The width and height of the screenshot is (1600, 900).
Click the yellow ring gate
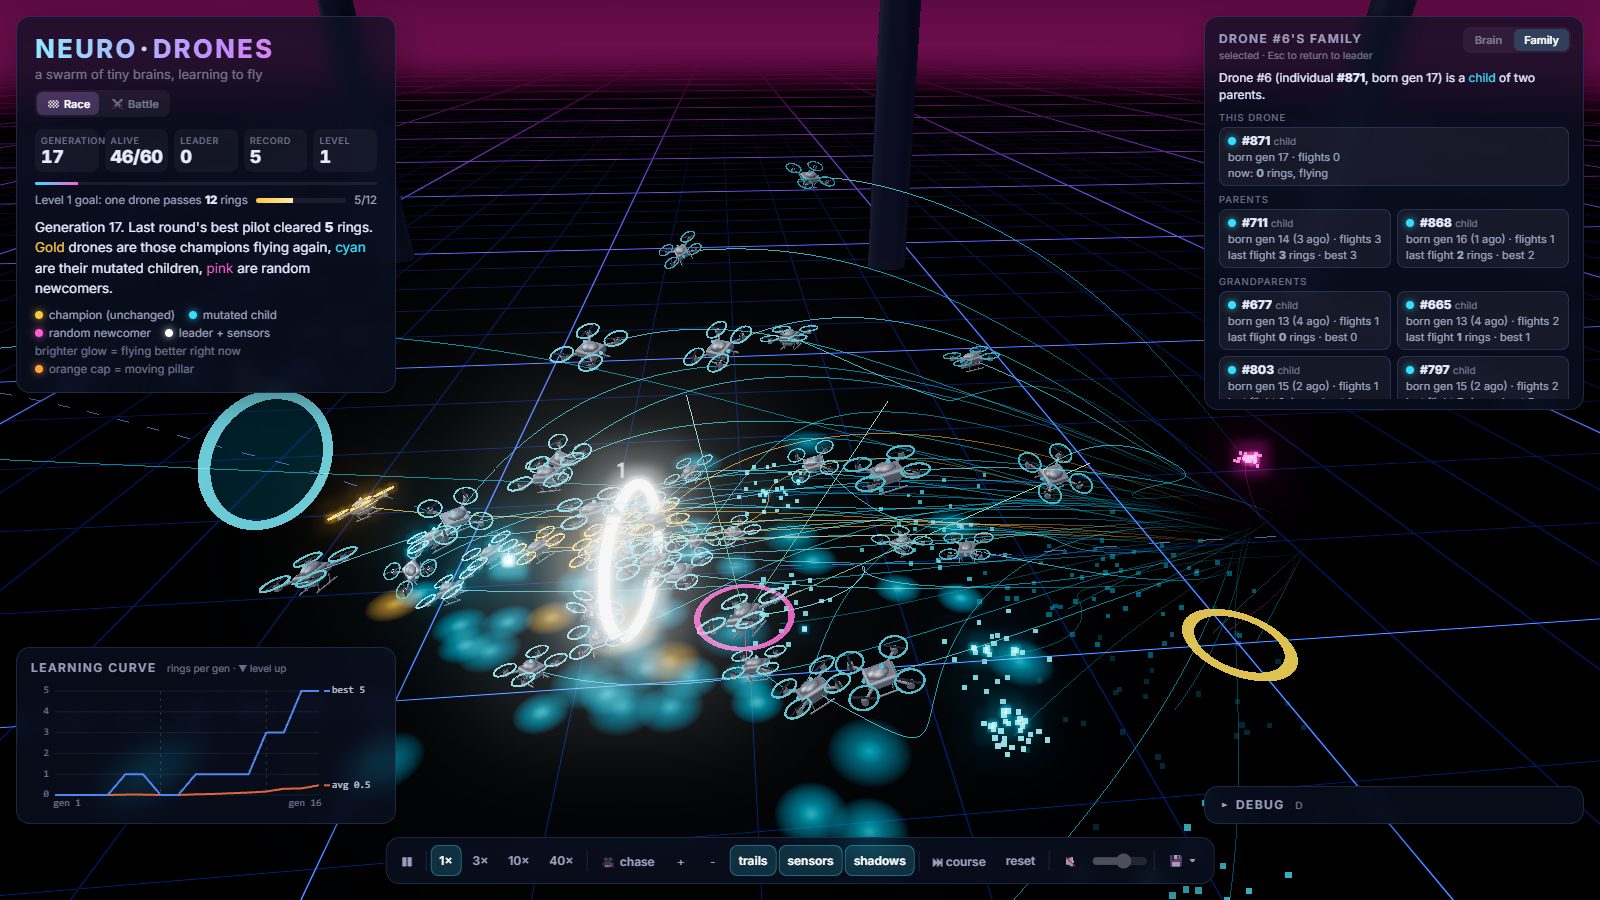1239,645
